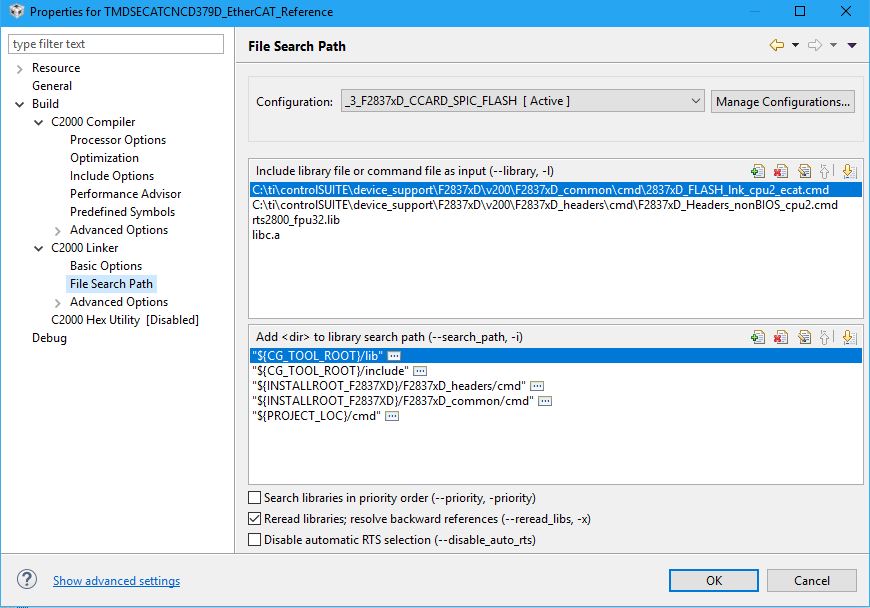Expand the Resource tree node
870x608 pixels.
click(x=20, y=68)
